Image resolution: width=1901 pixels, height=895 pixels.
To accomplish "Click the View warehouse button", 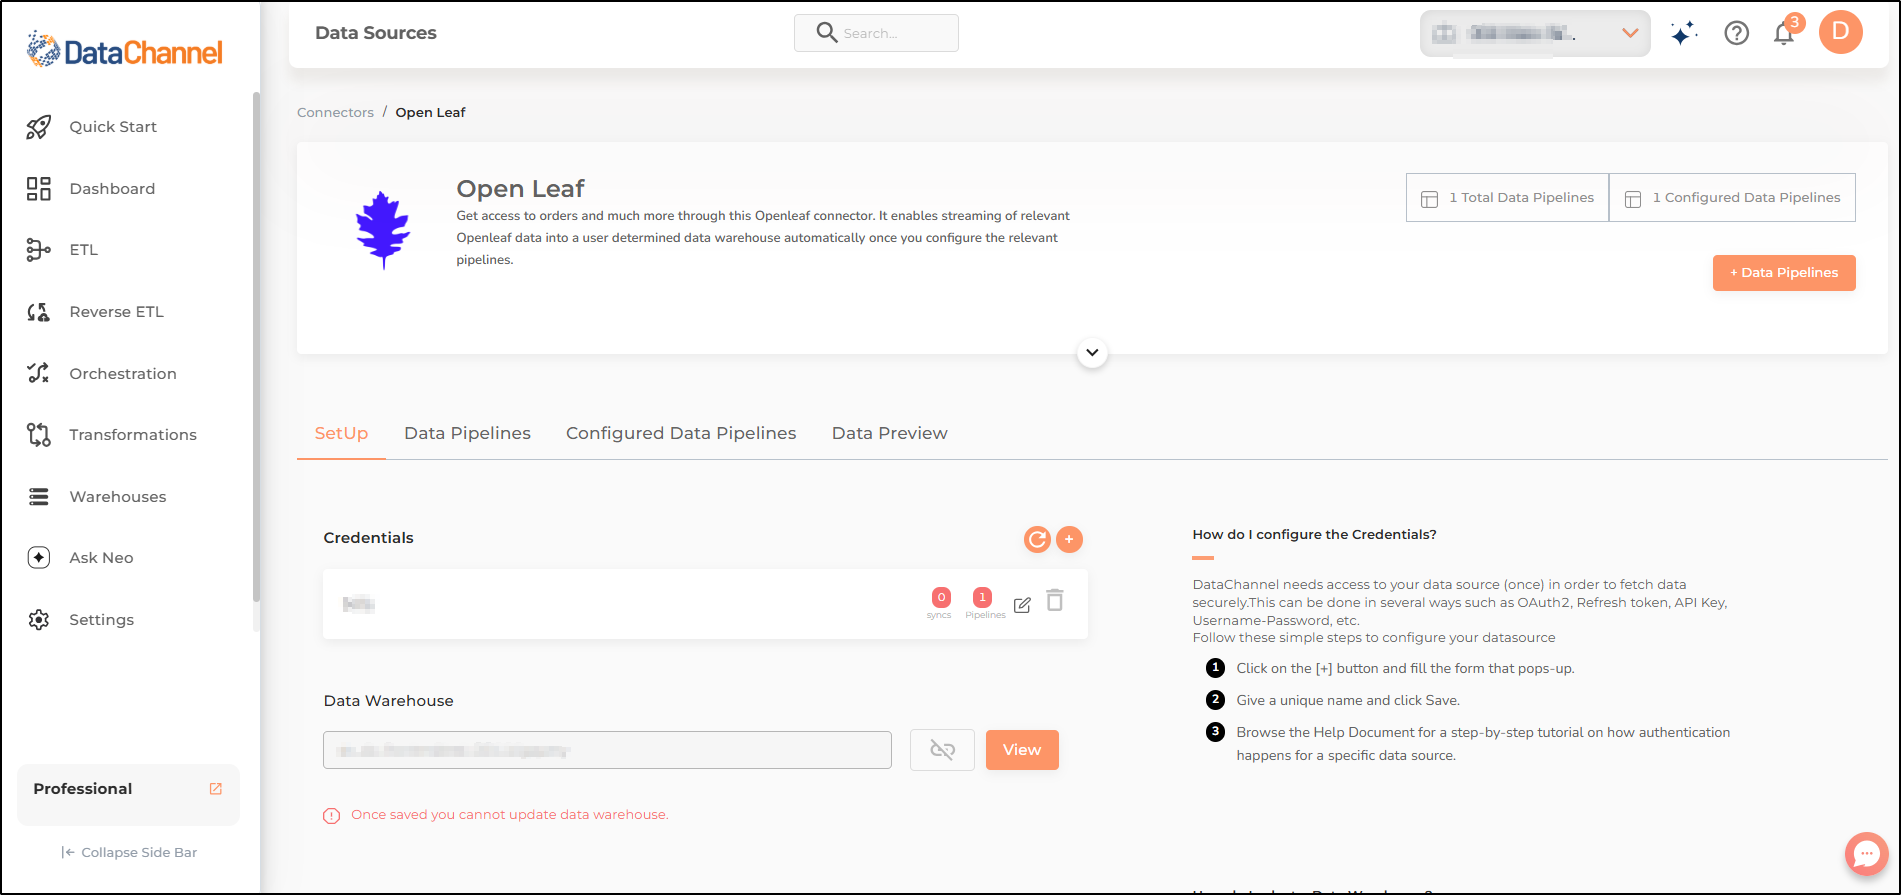I will pos(1022,750).
